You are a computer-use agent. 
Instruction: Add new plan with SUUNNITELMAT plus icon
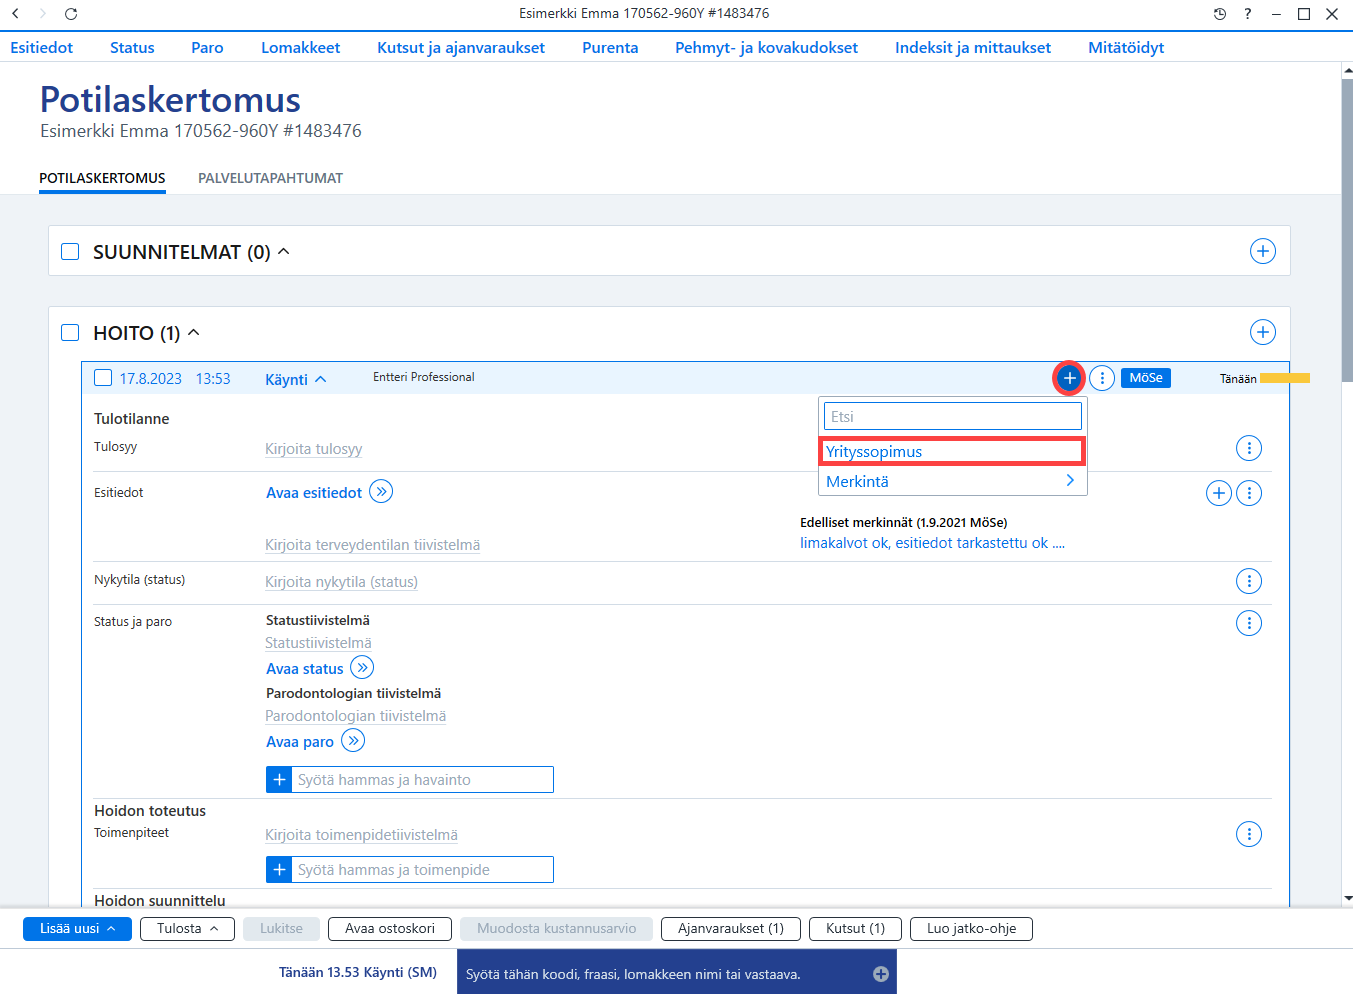click(1263, 251)
